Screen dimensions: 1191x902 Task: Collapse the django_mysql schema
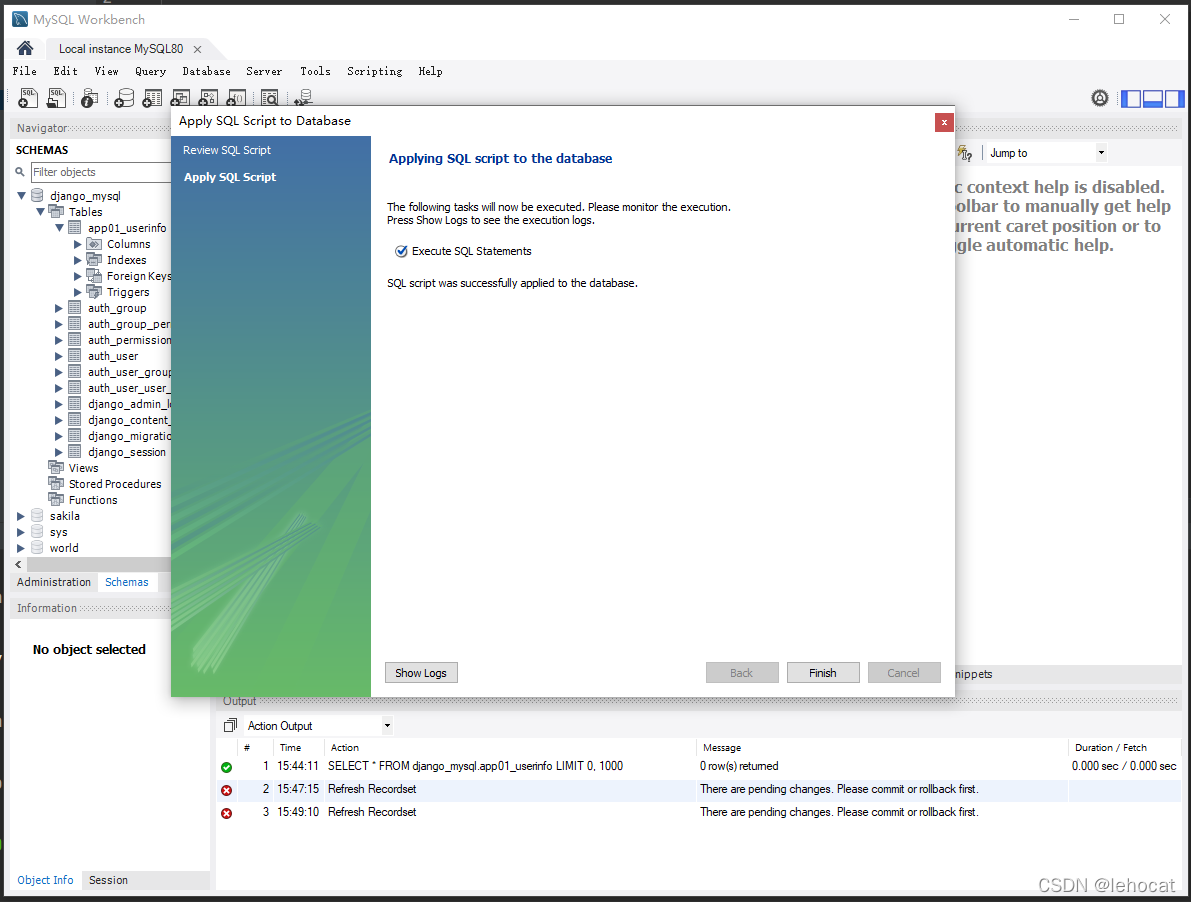click(21, 196)
